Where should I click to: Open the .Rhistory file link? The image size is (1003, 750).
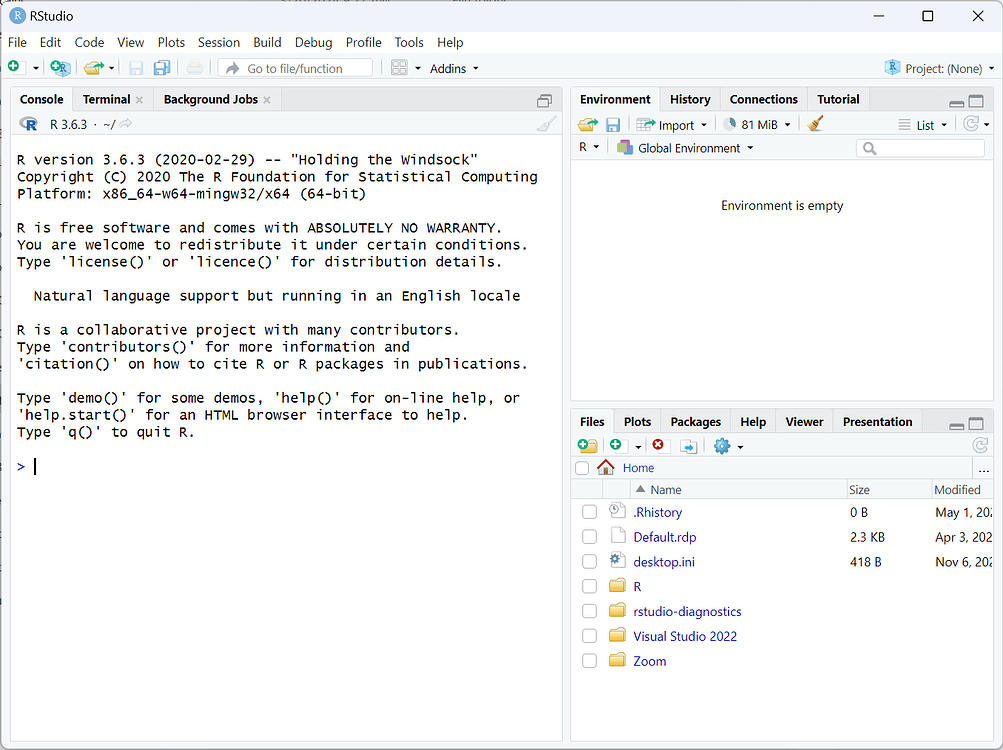point(658,512)
